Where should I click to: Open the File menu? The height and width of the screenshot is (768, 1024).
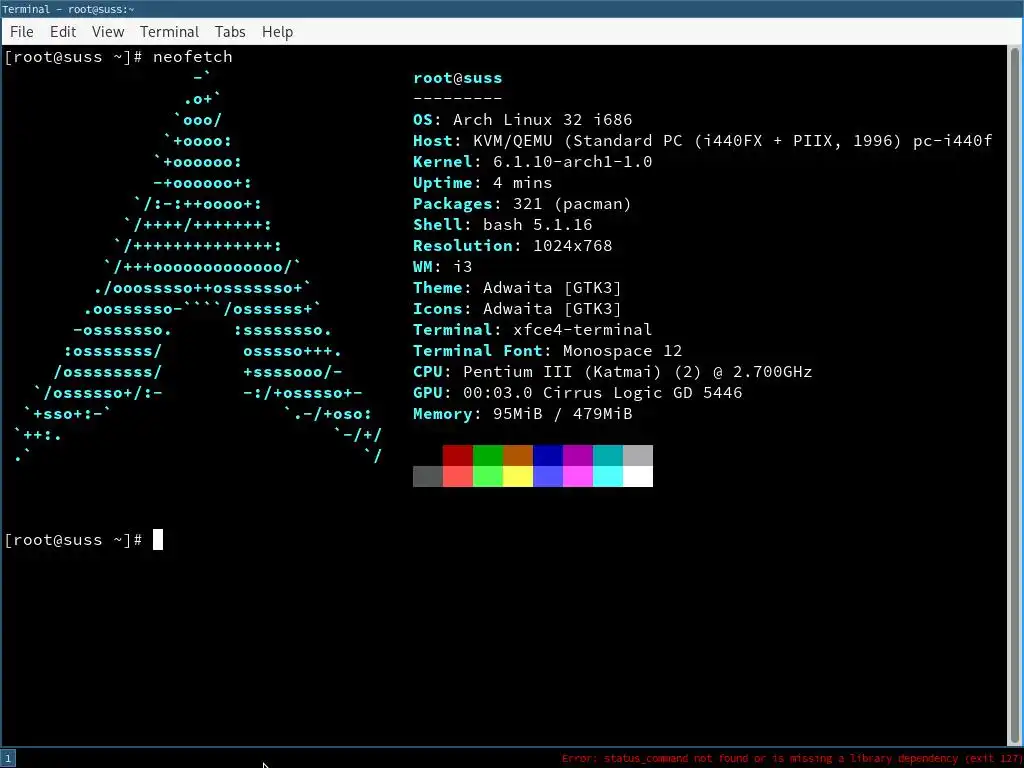click(x=22, y=32)
